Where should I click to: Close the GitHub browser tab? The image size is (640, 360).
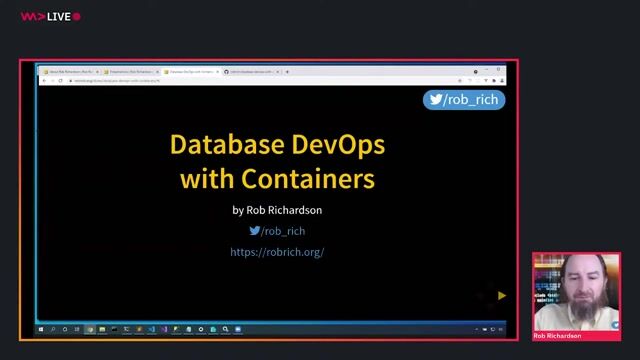point(278,72)
